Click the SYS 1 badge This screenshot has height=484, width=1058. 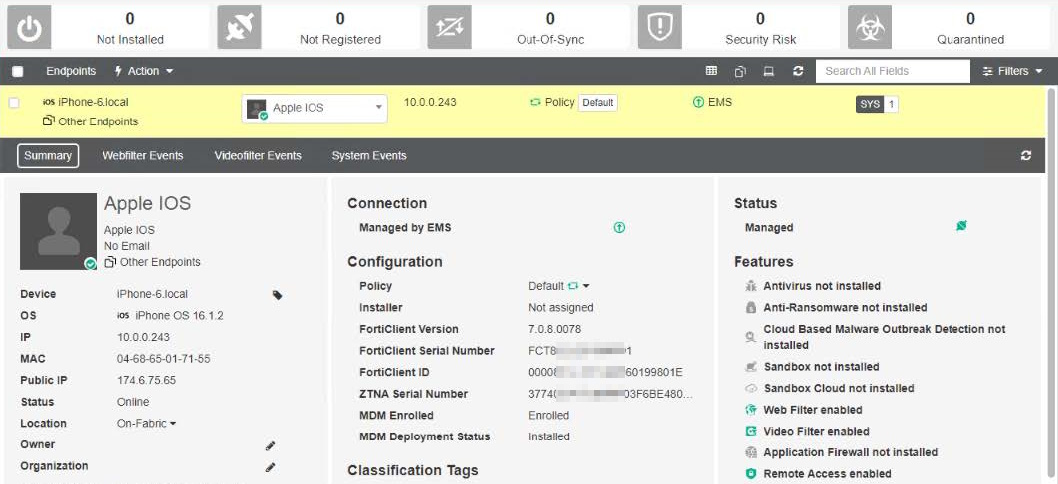[877, 104]
